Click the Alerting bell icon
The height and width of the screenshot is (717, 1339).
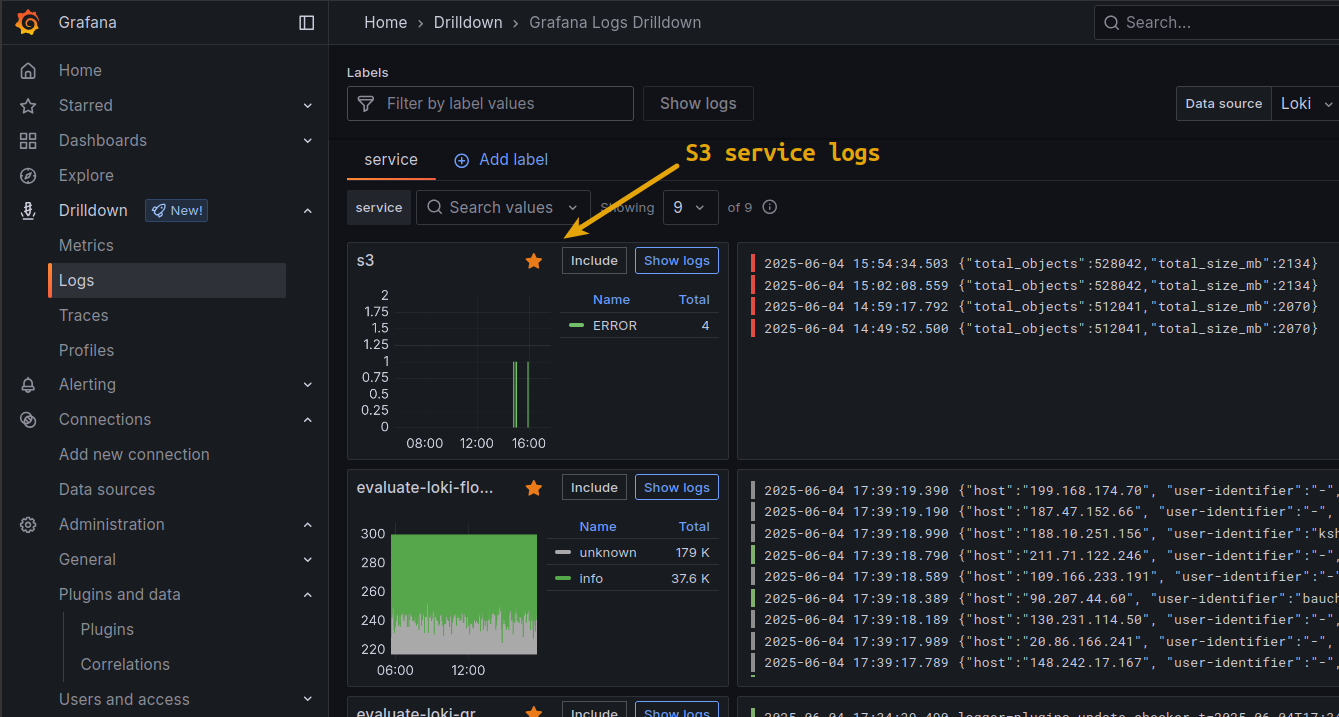(x=28, y=385)
